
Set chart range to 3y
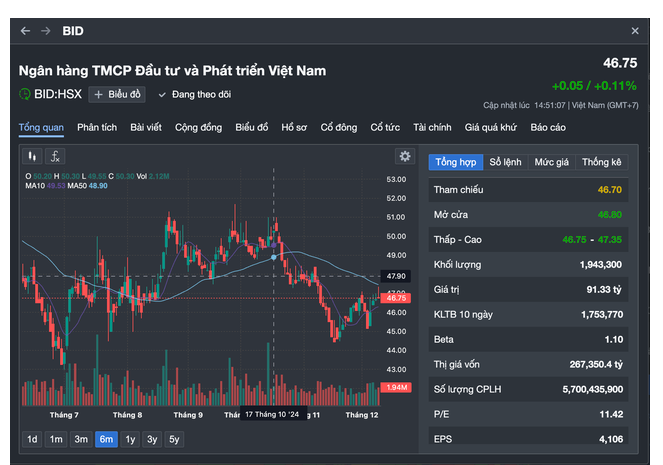(152, 440)
